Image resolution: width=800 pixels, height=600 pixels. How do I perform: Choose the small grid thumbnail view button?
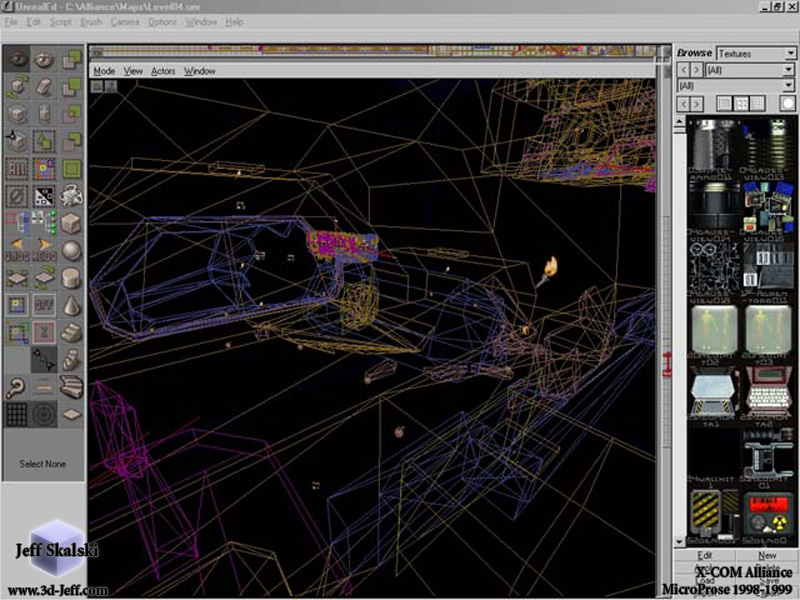pyautogui.click(x=758, y=104)
